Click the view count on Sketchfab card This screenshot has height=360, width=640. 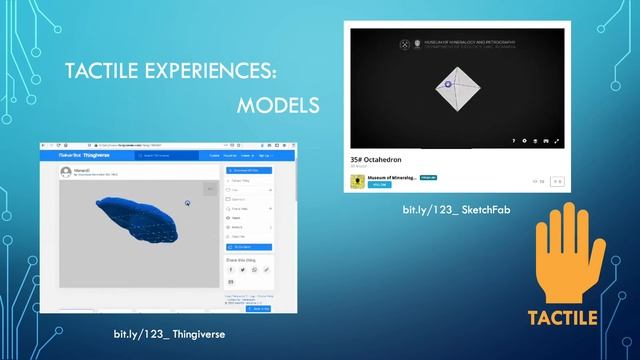point(538,181)
